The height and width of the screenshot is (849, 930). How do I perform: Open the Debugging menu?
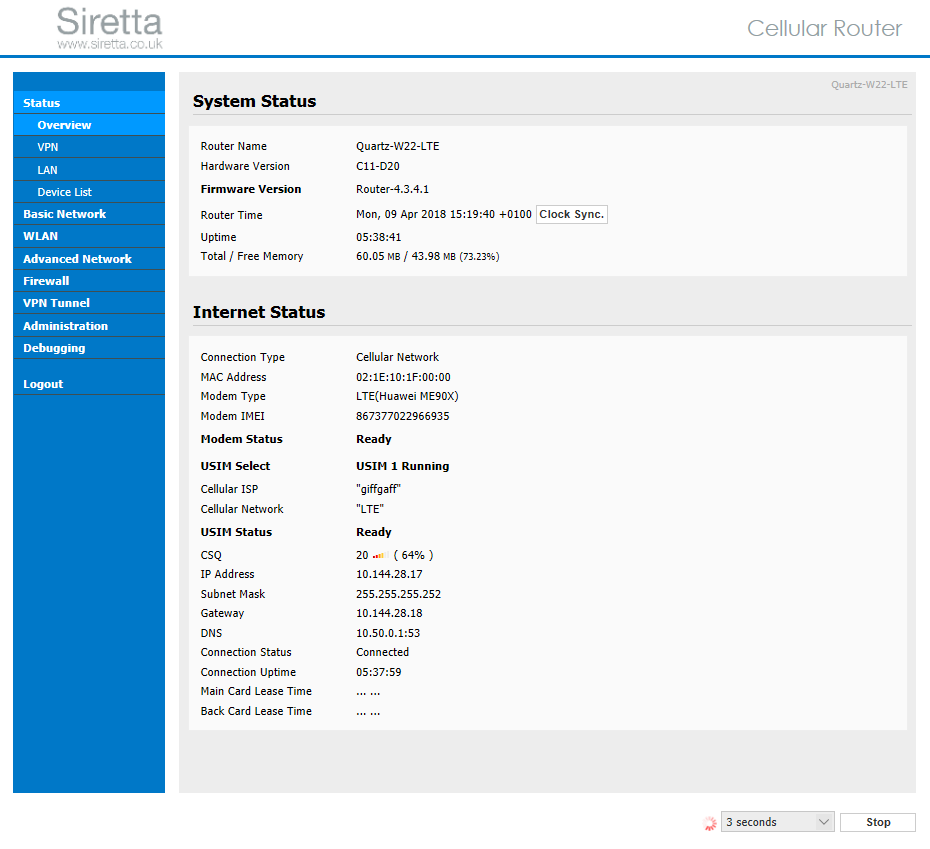(89, 348)
